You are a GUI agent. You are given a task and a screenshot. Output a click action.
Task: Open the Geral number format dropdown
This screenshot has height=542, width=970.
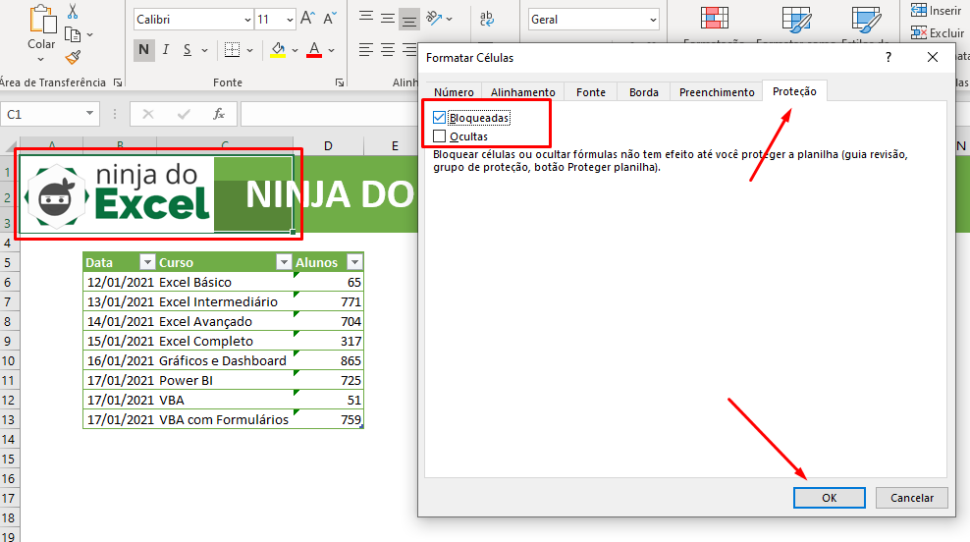pyautogui.click(x=653, y=20)
